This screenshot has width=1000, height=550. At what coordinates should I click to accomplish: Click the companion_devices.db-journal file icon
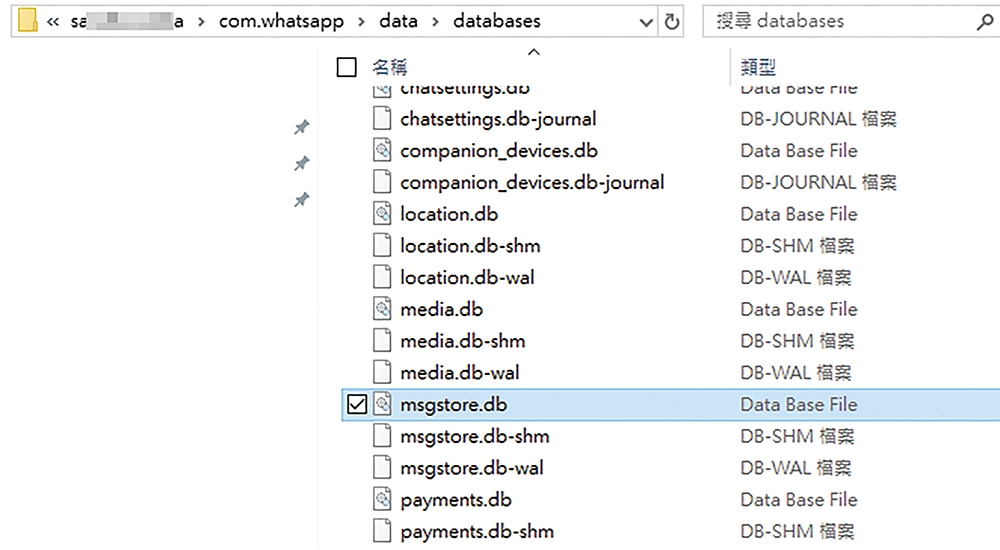coord(382,182)
